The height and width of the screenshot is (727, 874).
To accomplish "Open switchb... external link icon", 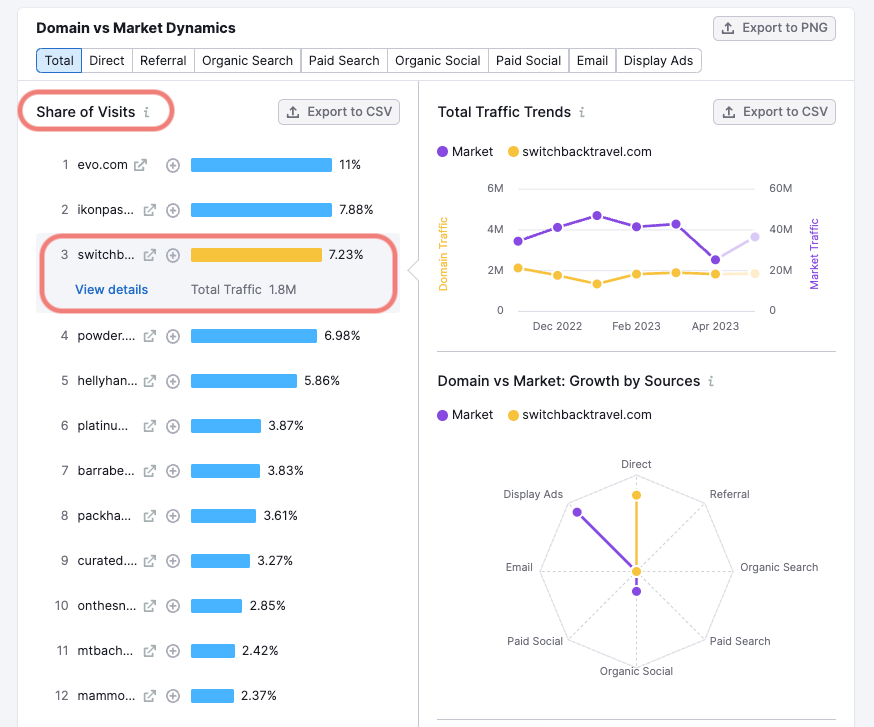I will [149, 255].
